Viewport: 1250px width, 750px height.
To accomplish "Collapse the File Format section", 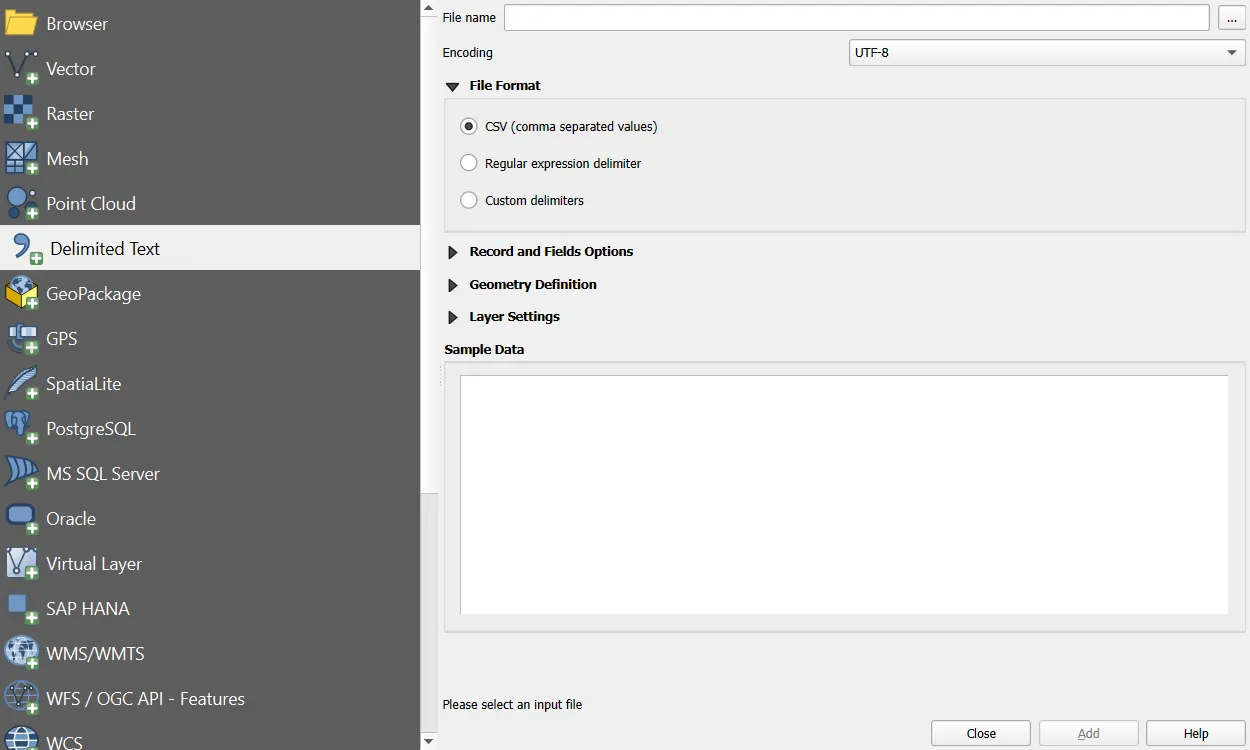I will pyautogui.click(x=453, y=86).
